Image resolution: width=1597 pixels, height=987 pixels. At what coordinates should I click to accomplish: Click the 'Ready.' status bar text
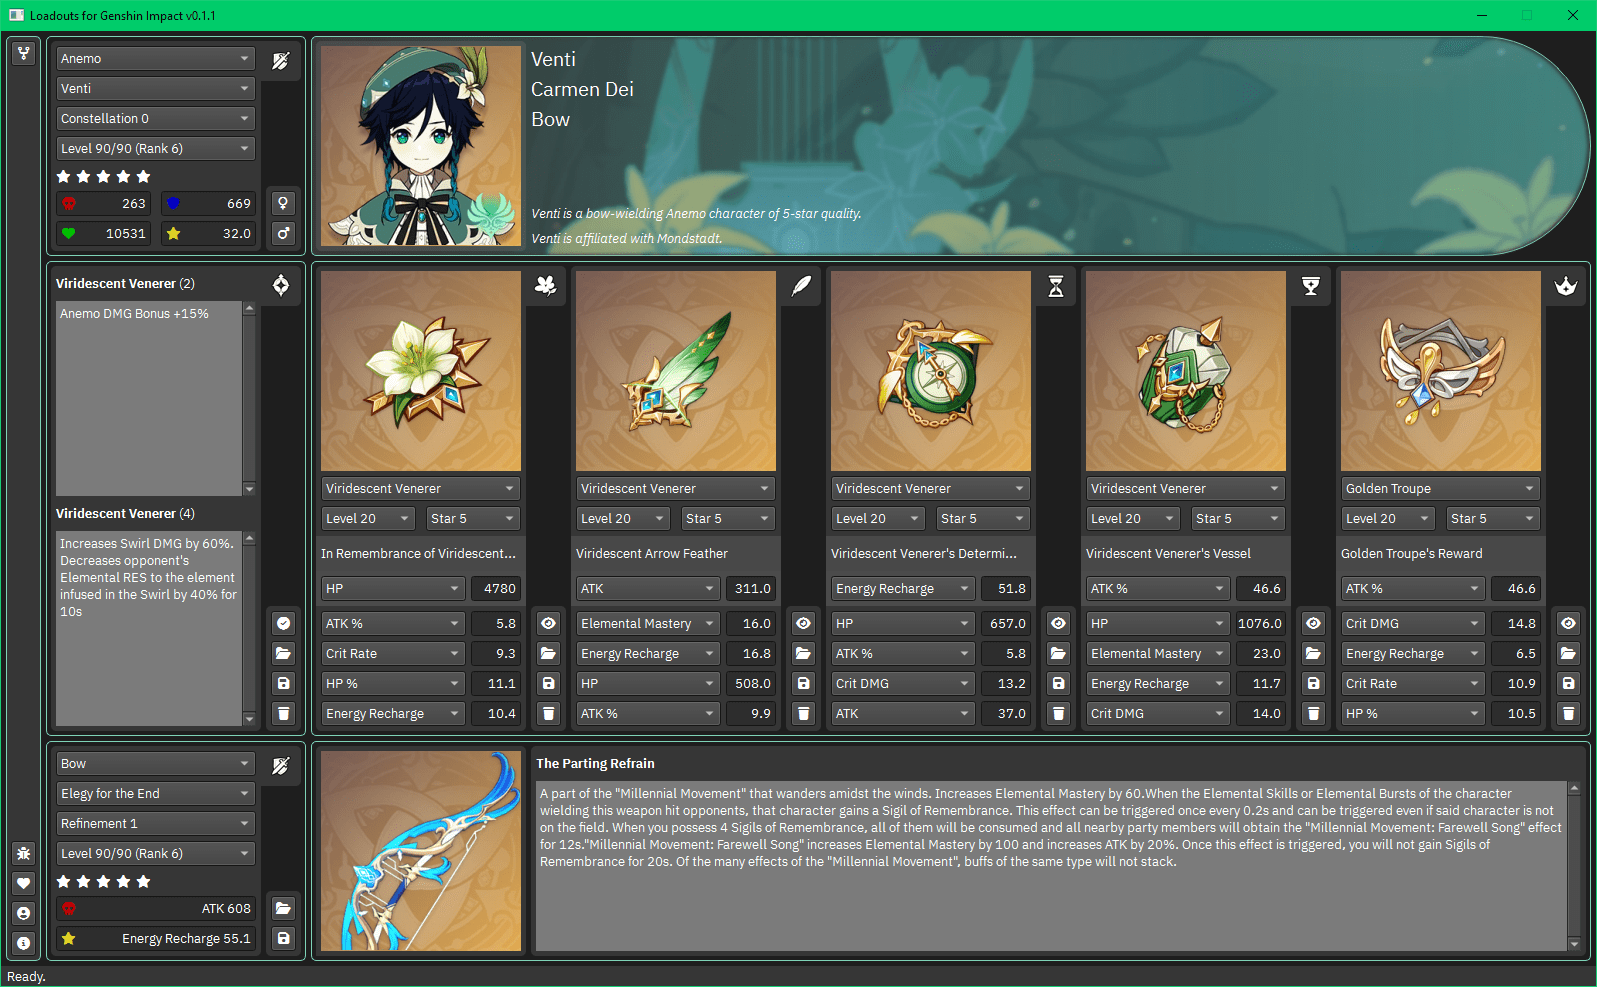26,976
